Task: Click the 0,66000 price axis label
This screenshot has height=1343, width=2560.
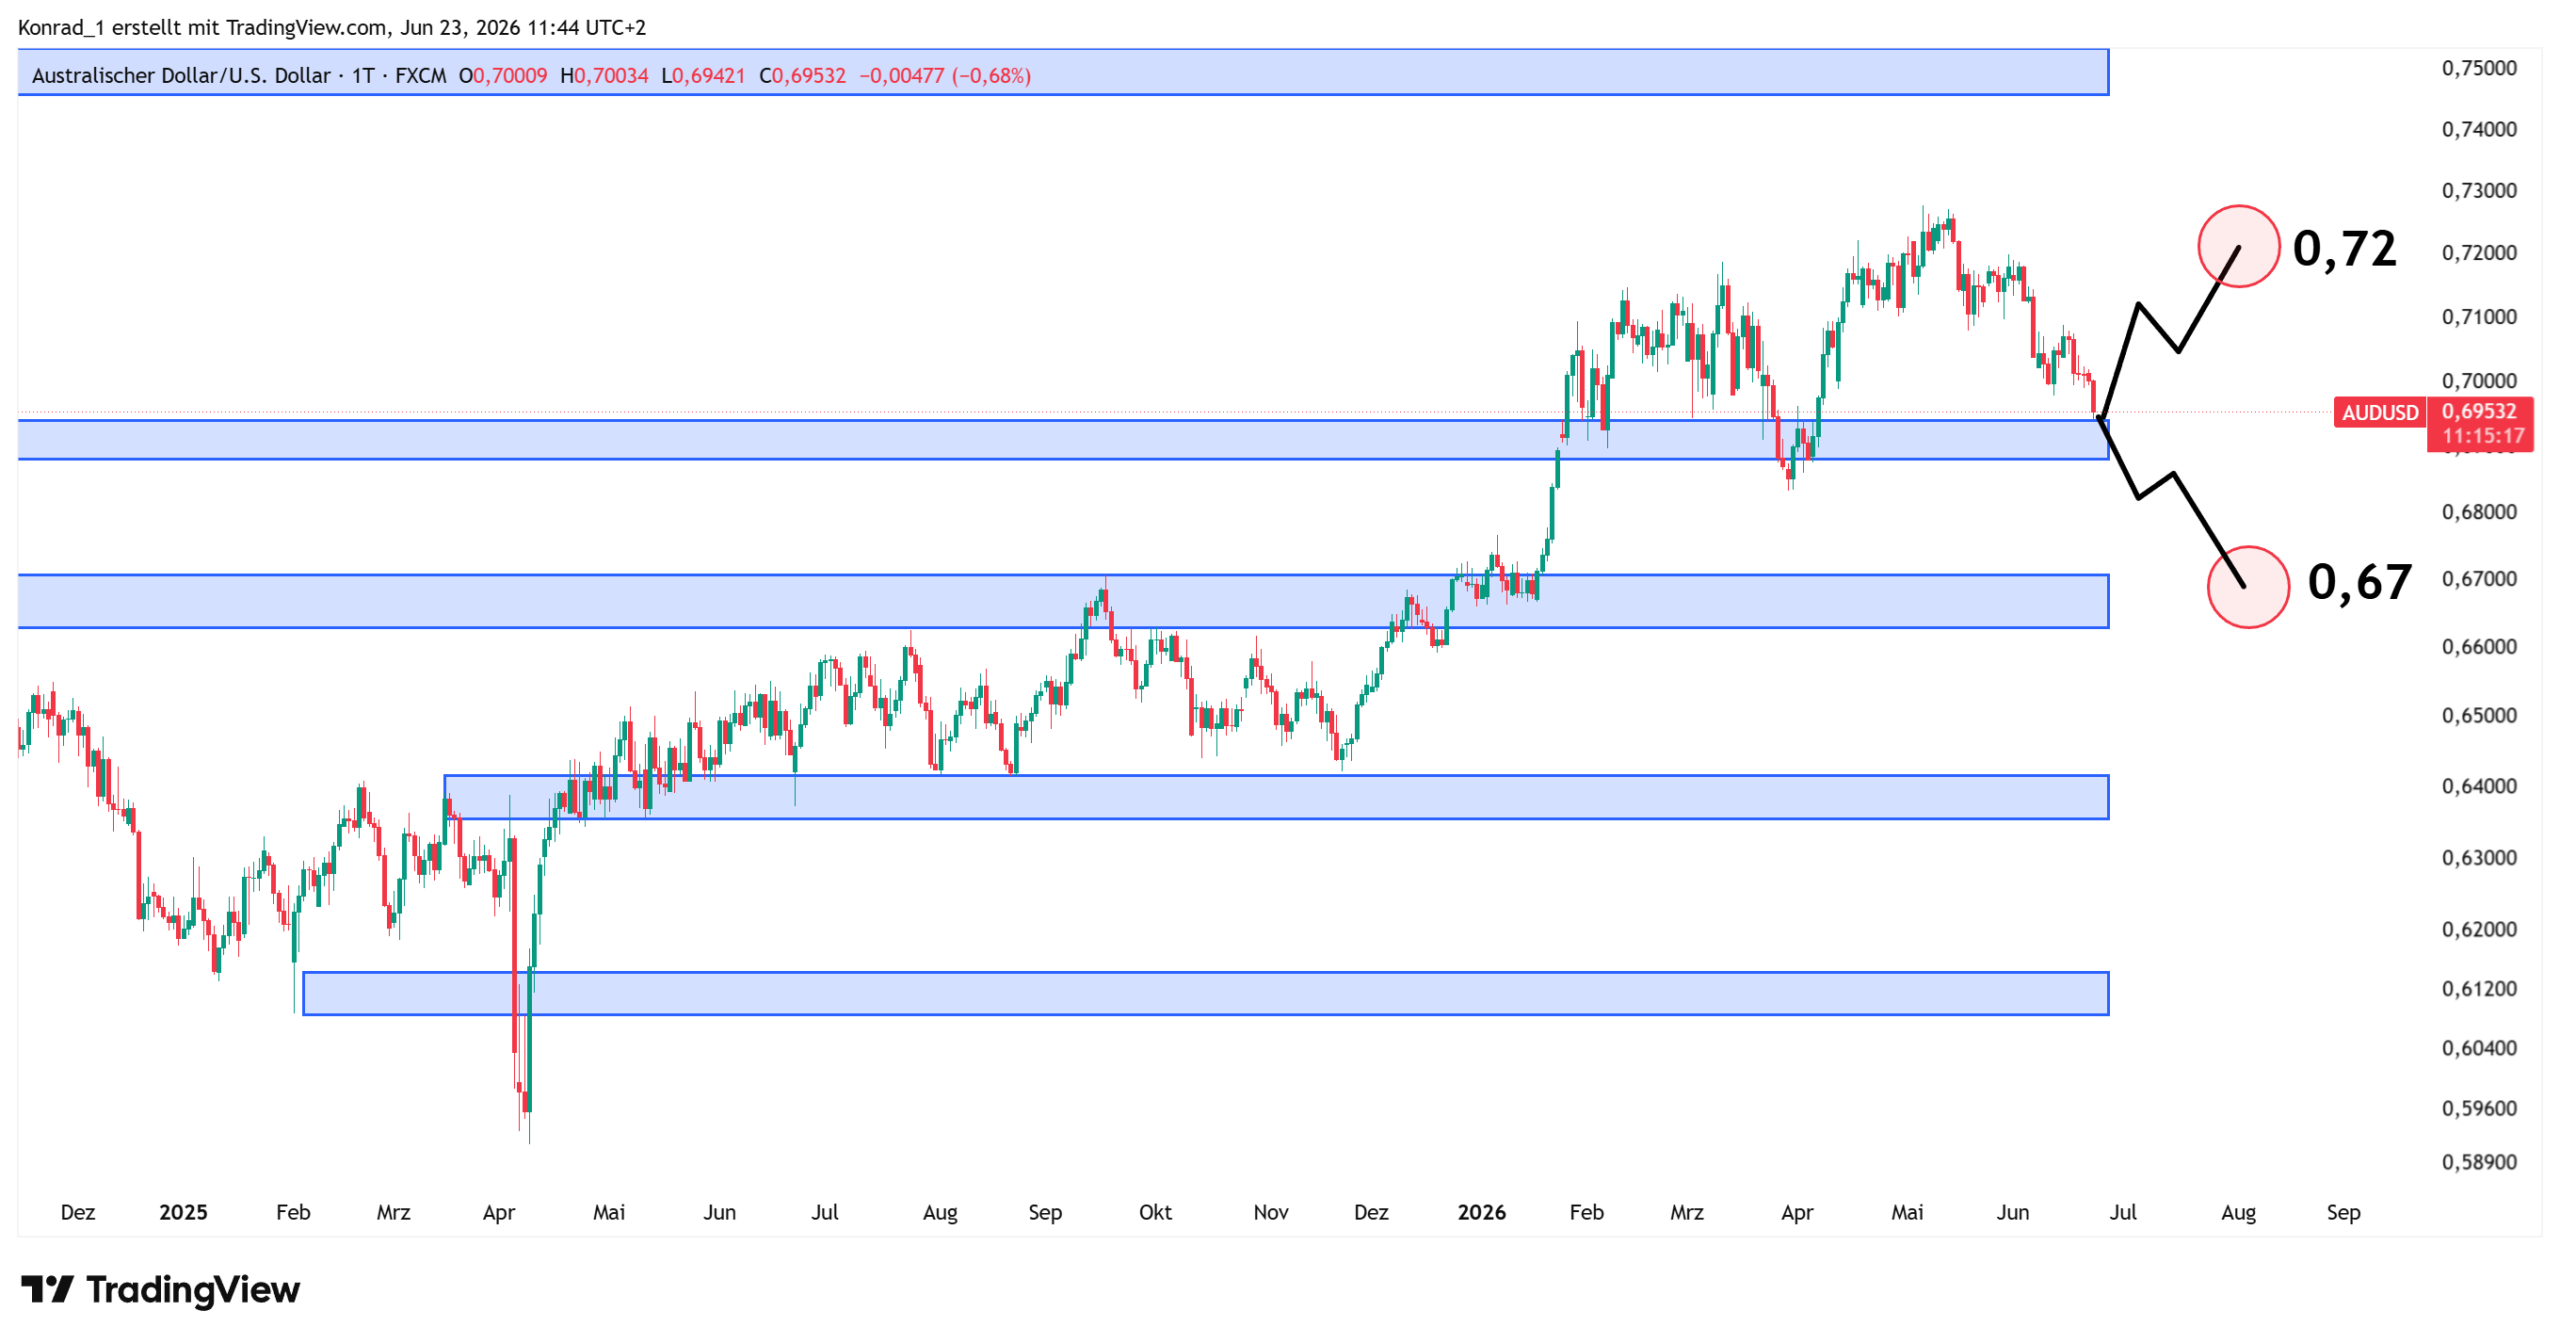Action: 2479,646
